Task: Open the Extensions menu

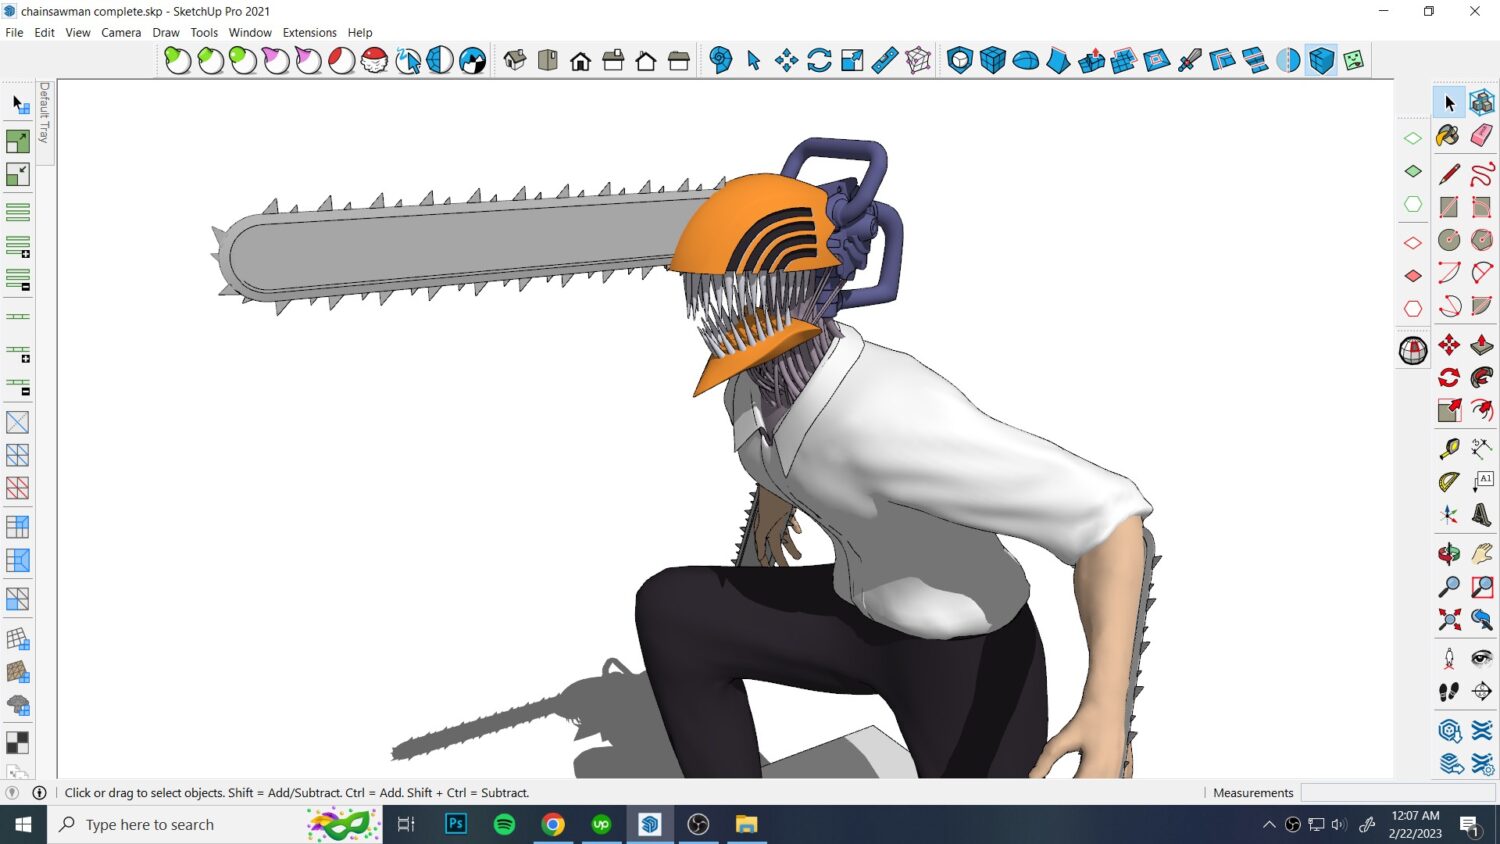Action: click(309, 33)
